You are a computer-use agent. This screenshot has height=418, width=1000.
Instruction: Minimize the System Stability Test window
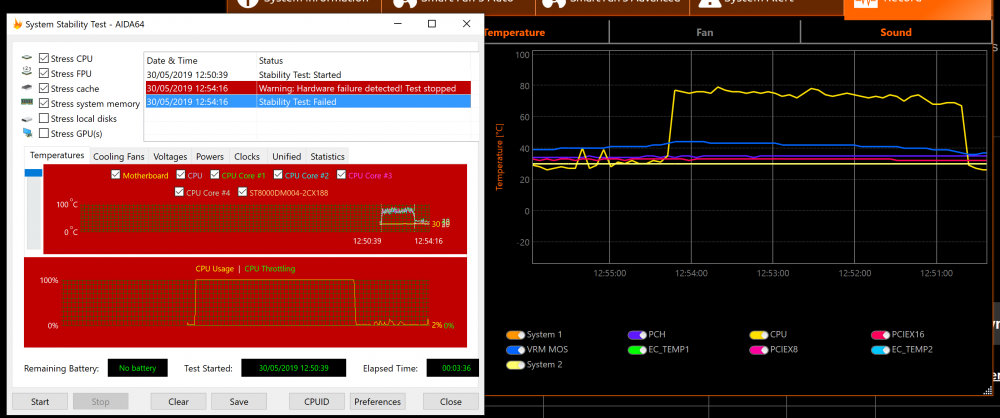(x=398, y=24)
